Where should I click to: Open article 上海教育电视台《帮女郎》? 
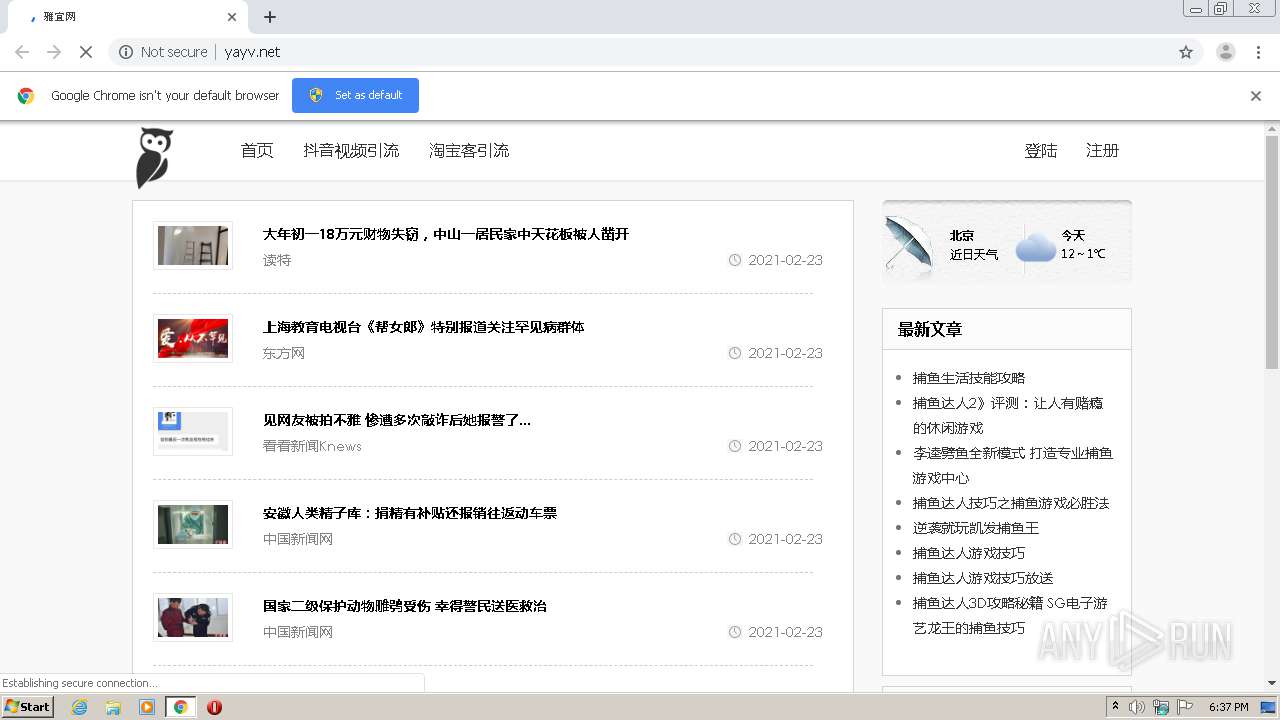424,327
